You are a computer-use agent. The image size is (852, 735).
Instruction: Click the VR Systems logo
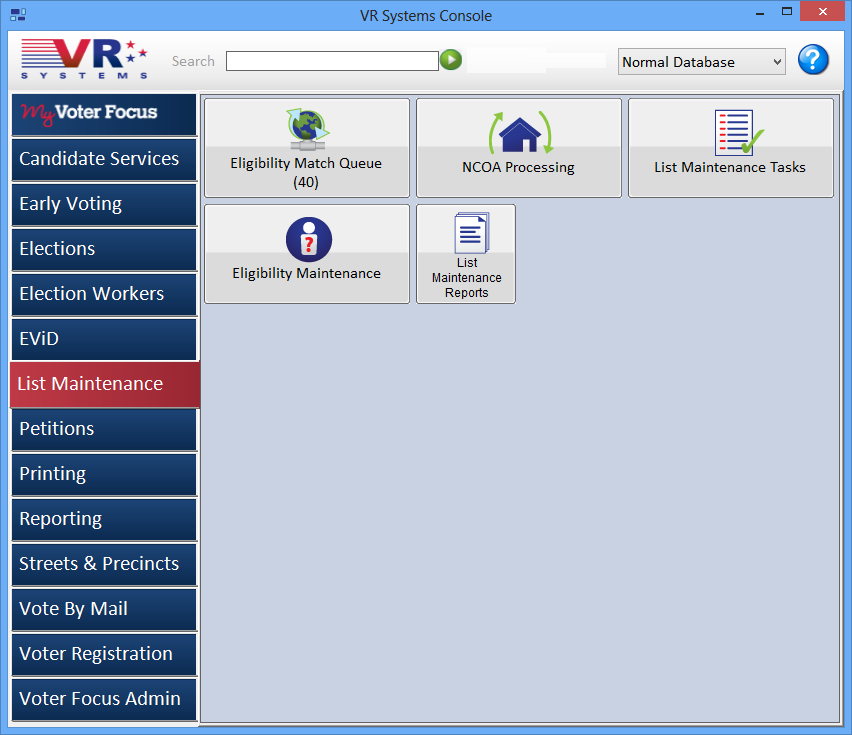point(84,59)
